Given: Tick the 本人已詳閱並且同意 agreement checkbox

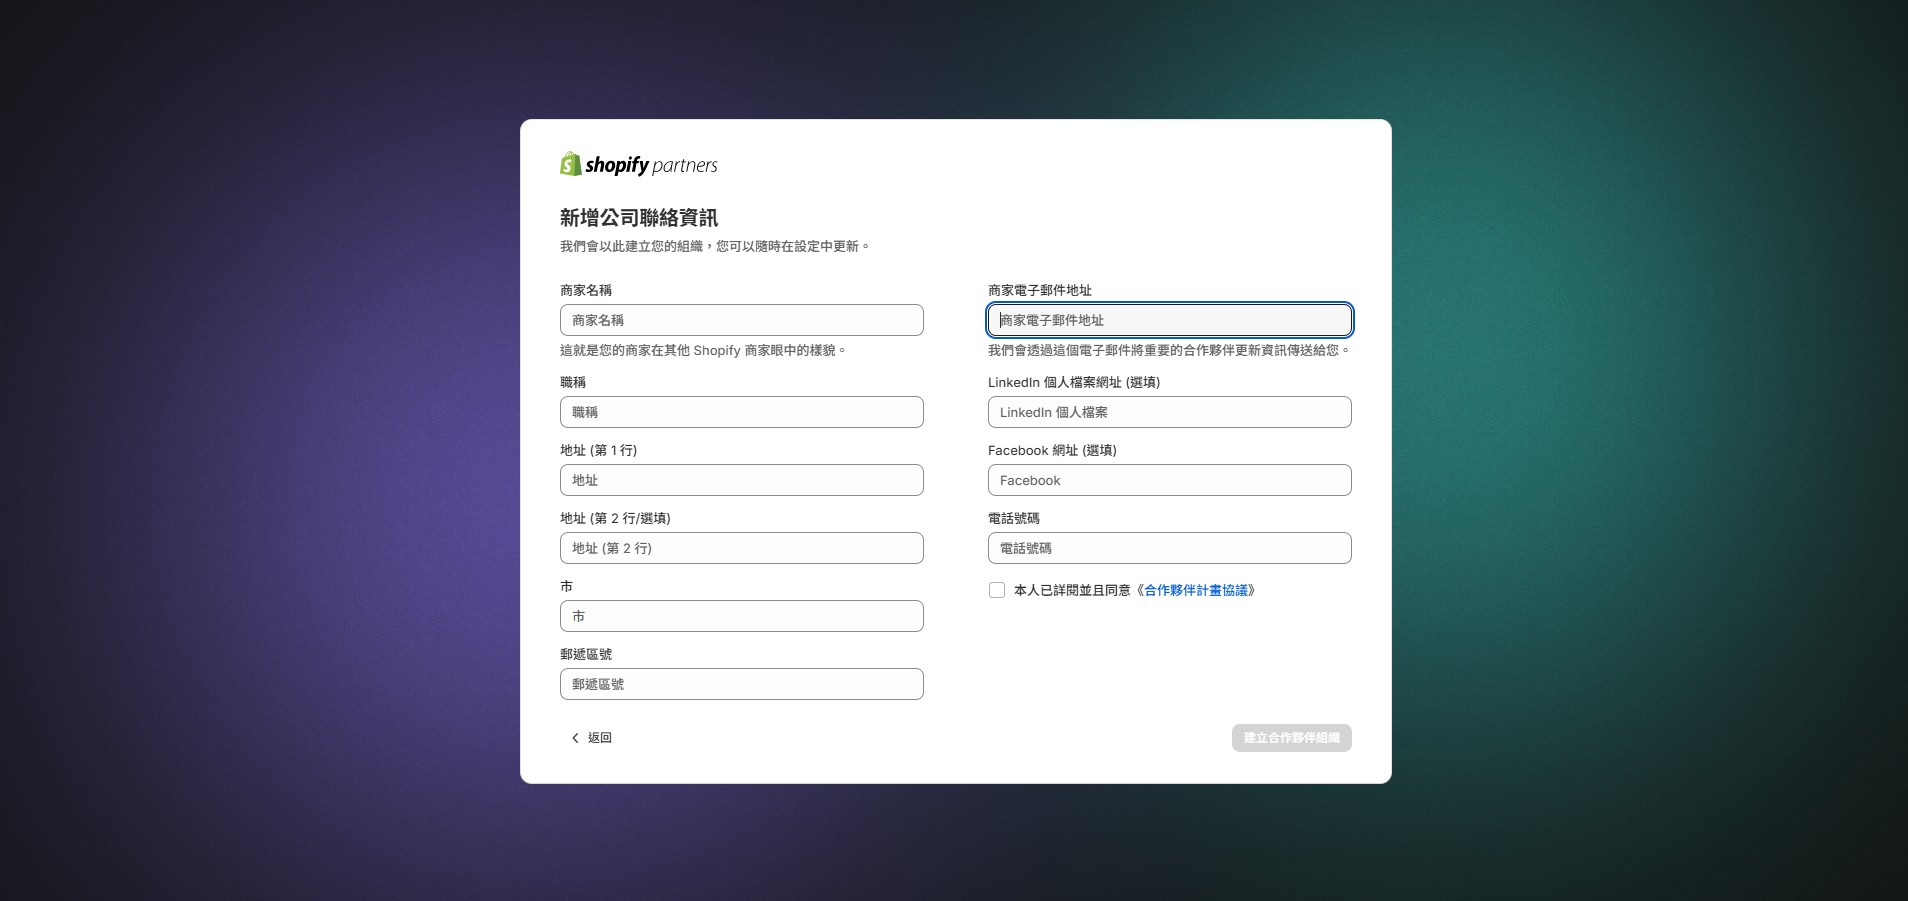Looking at the screenshot, I should [997, 590].
